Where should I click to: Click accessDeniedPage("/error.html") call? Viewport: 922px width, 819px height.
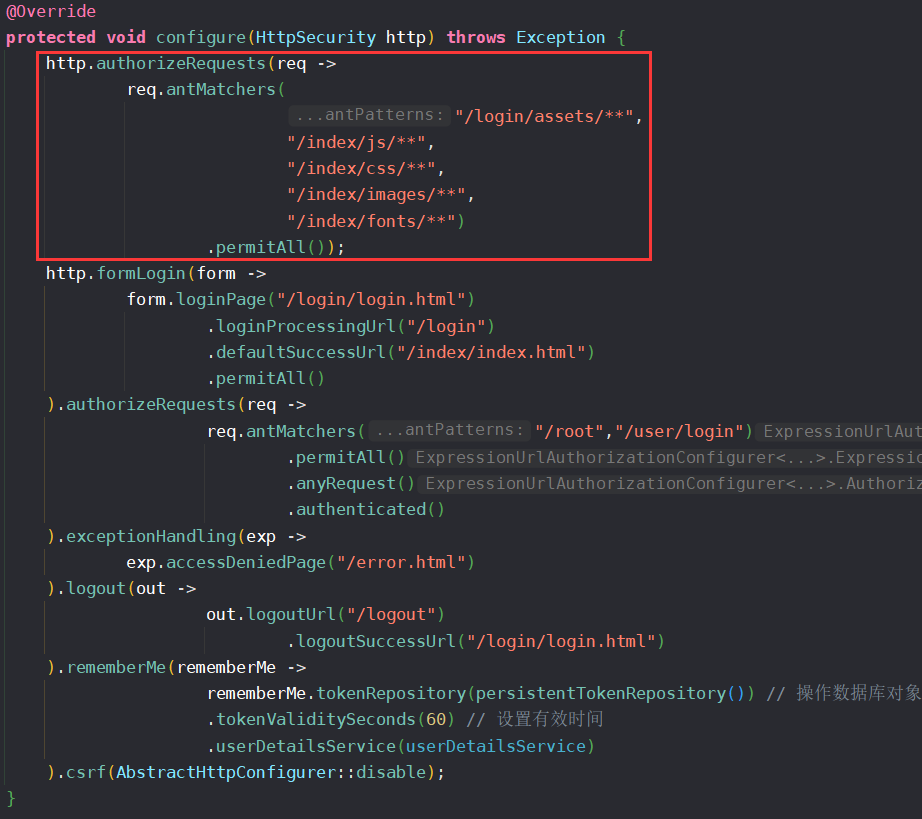tap(300, 562)
